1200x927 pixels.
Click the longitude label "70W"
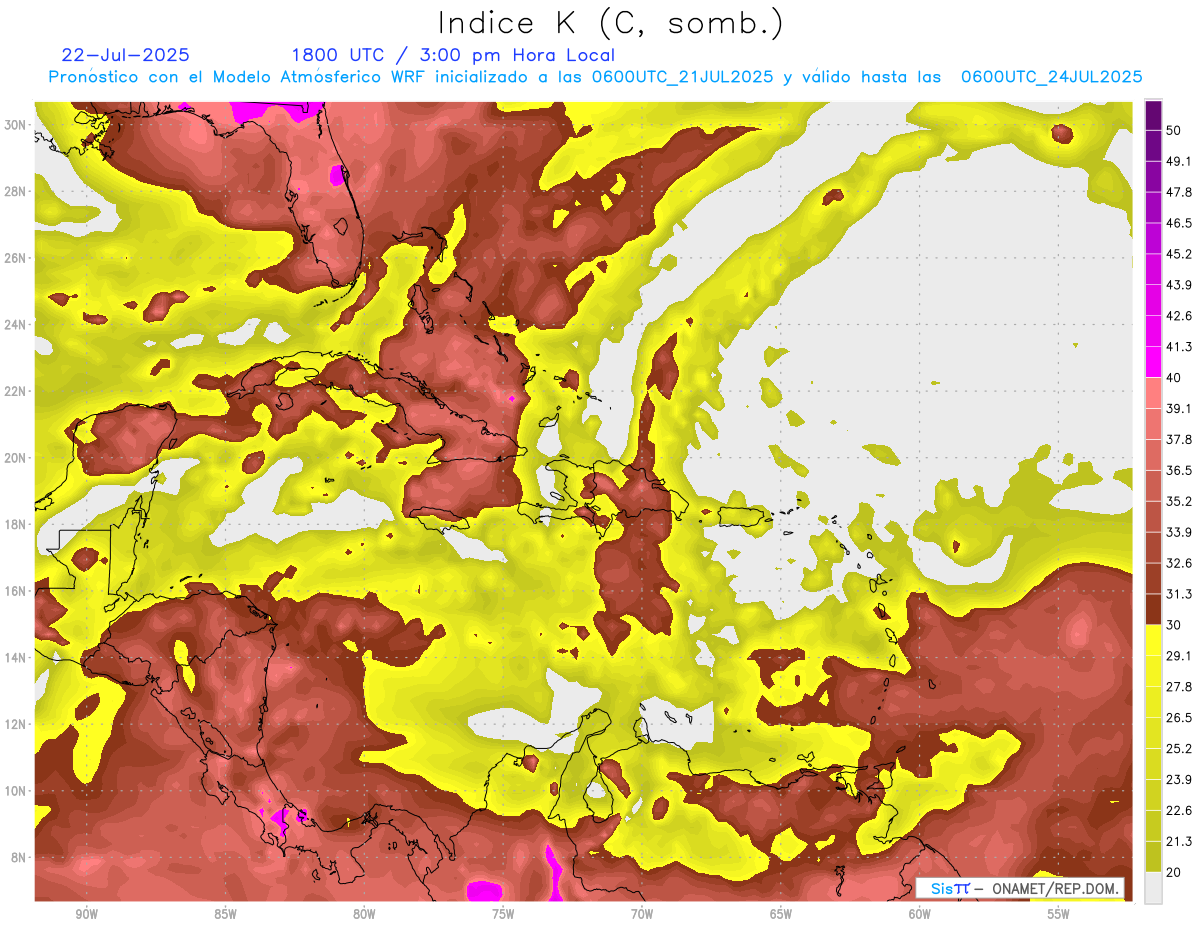point(642,914)
